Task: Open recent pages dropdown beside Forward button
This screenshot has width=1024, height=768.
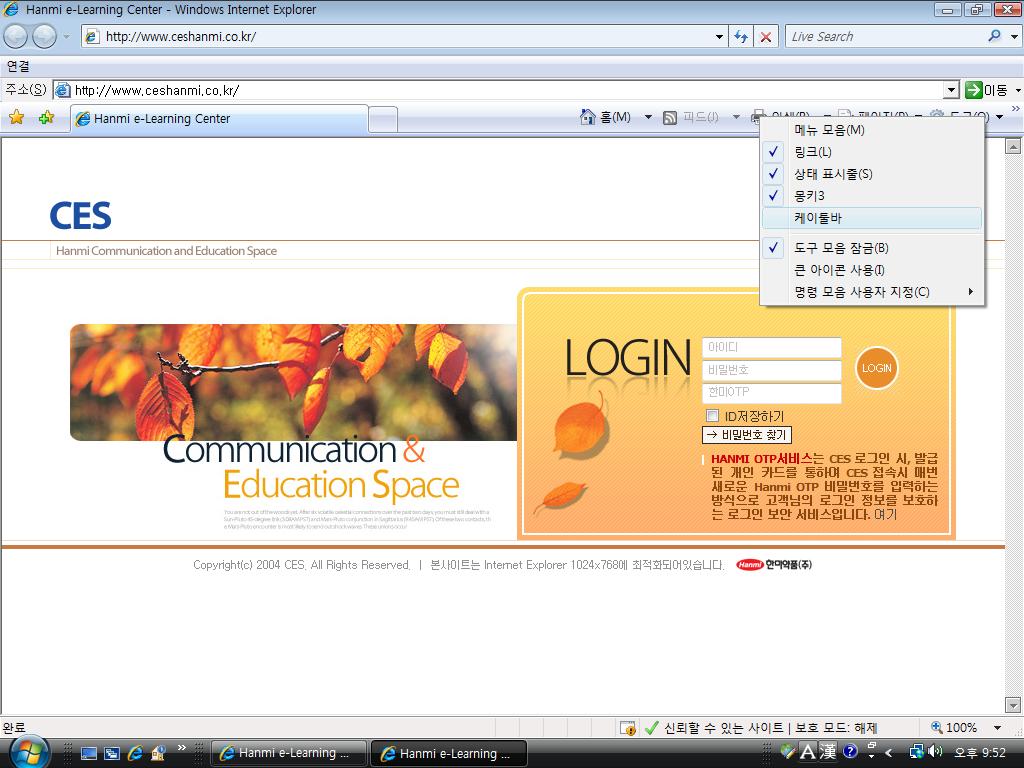Action: 66,37
